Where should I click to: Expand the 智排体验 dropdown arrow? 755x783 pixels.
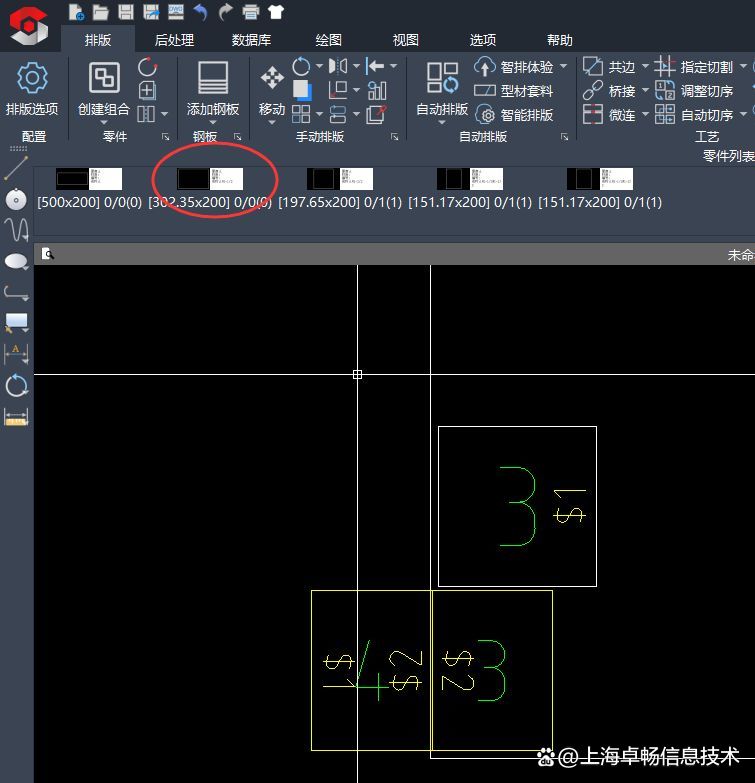point(564,66)
